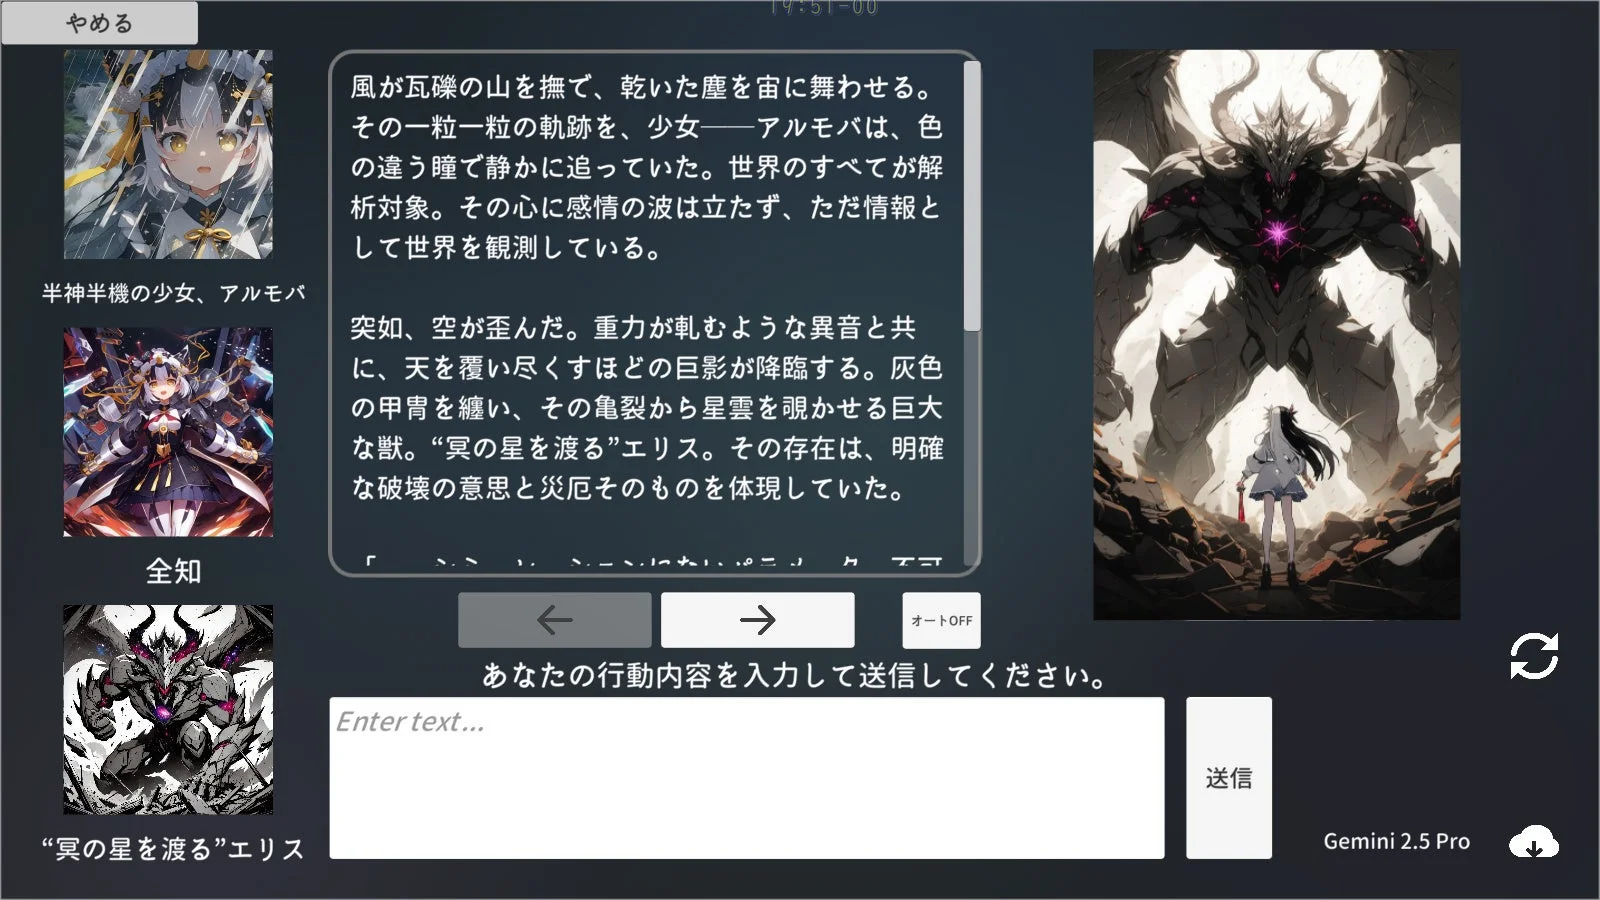
Task: Select the 全知 character portrait thumbnail
Action: (170, 430)
